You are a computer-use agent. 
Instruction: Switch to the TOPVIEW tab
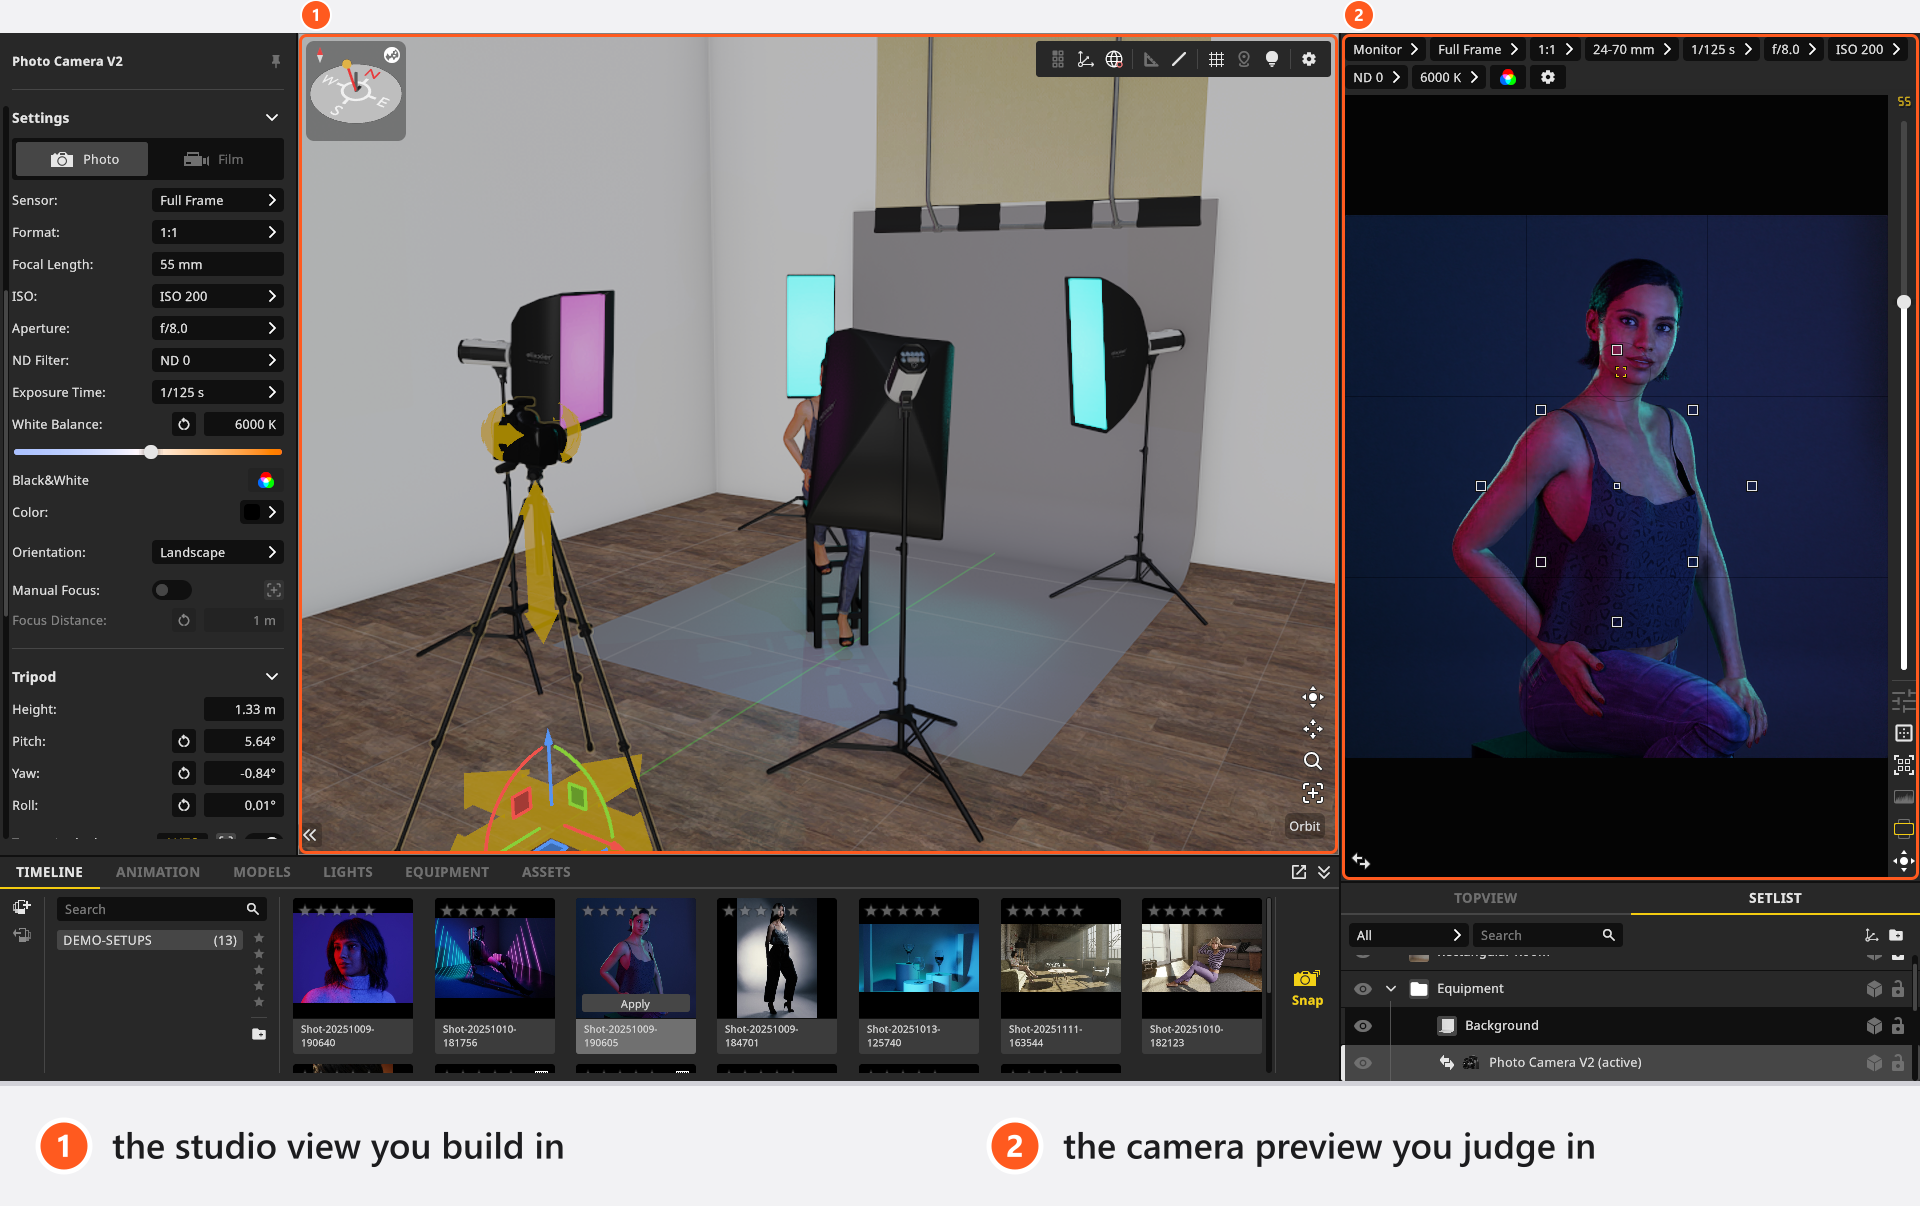pos(1485,898)
